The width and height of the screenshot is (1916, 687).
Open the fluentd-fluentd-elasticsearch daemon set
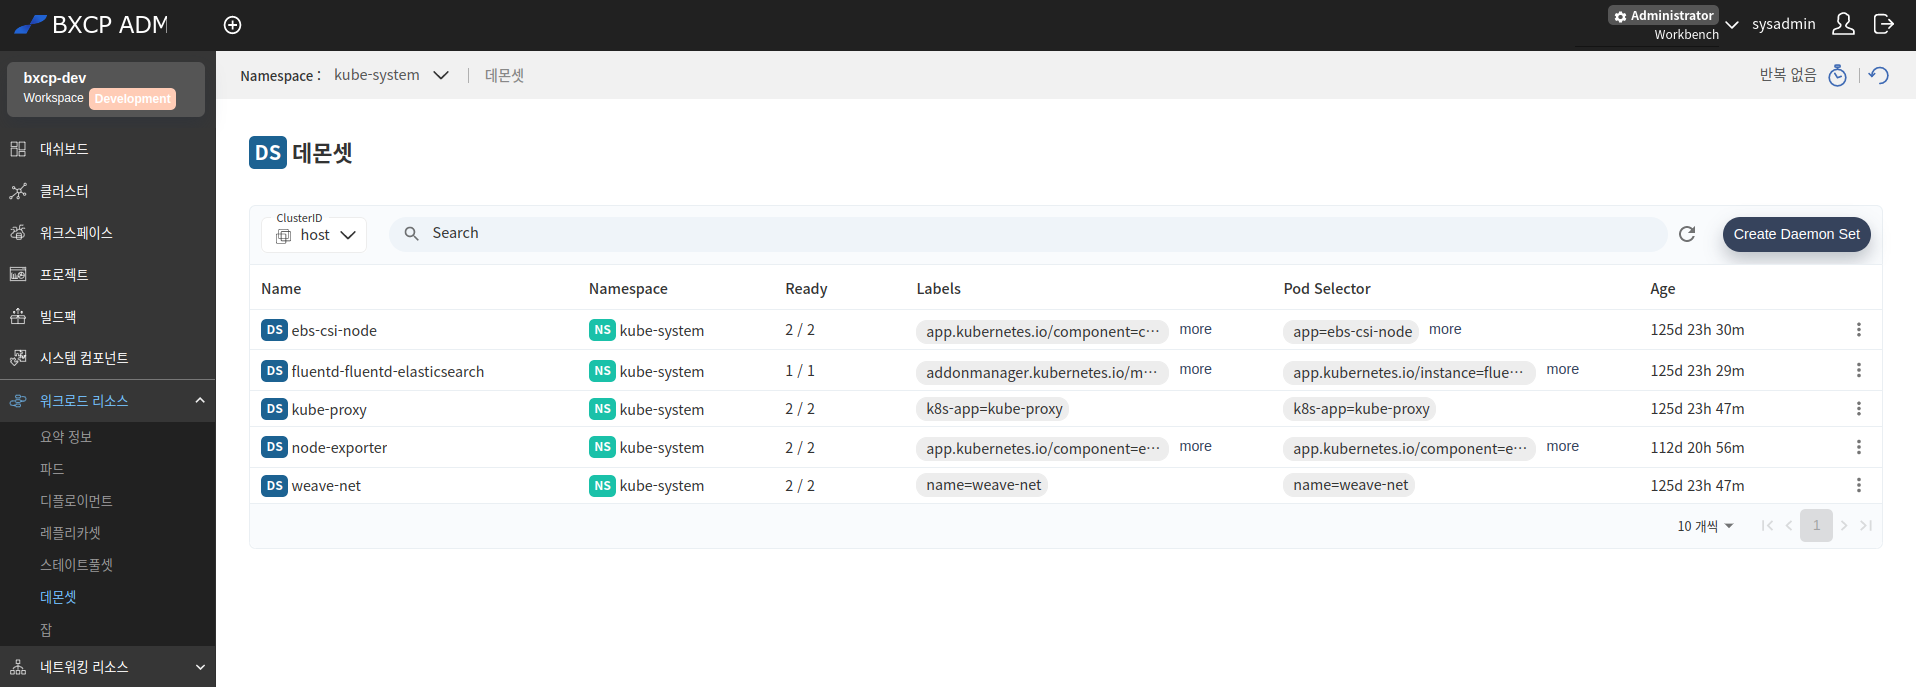point(388,371)
